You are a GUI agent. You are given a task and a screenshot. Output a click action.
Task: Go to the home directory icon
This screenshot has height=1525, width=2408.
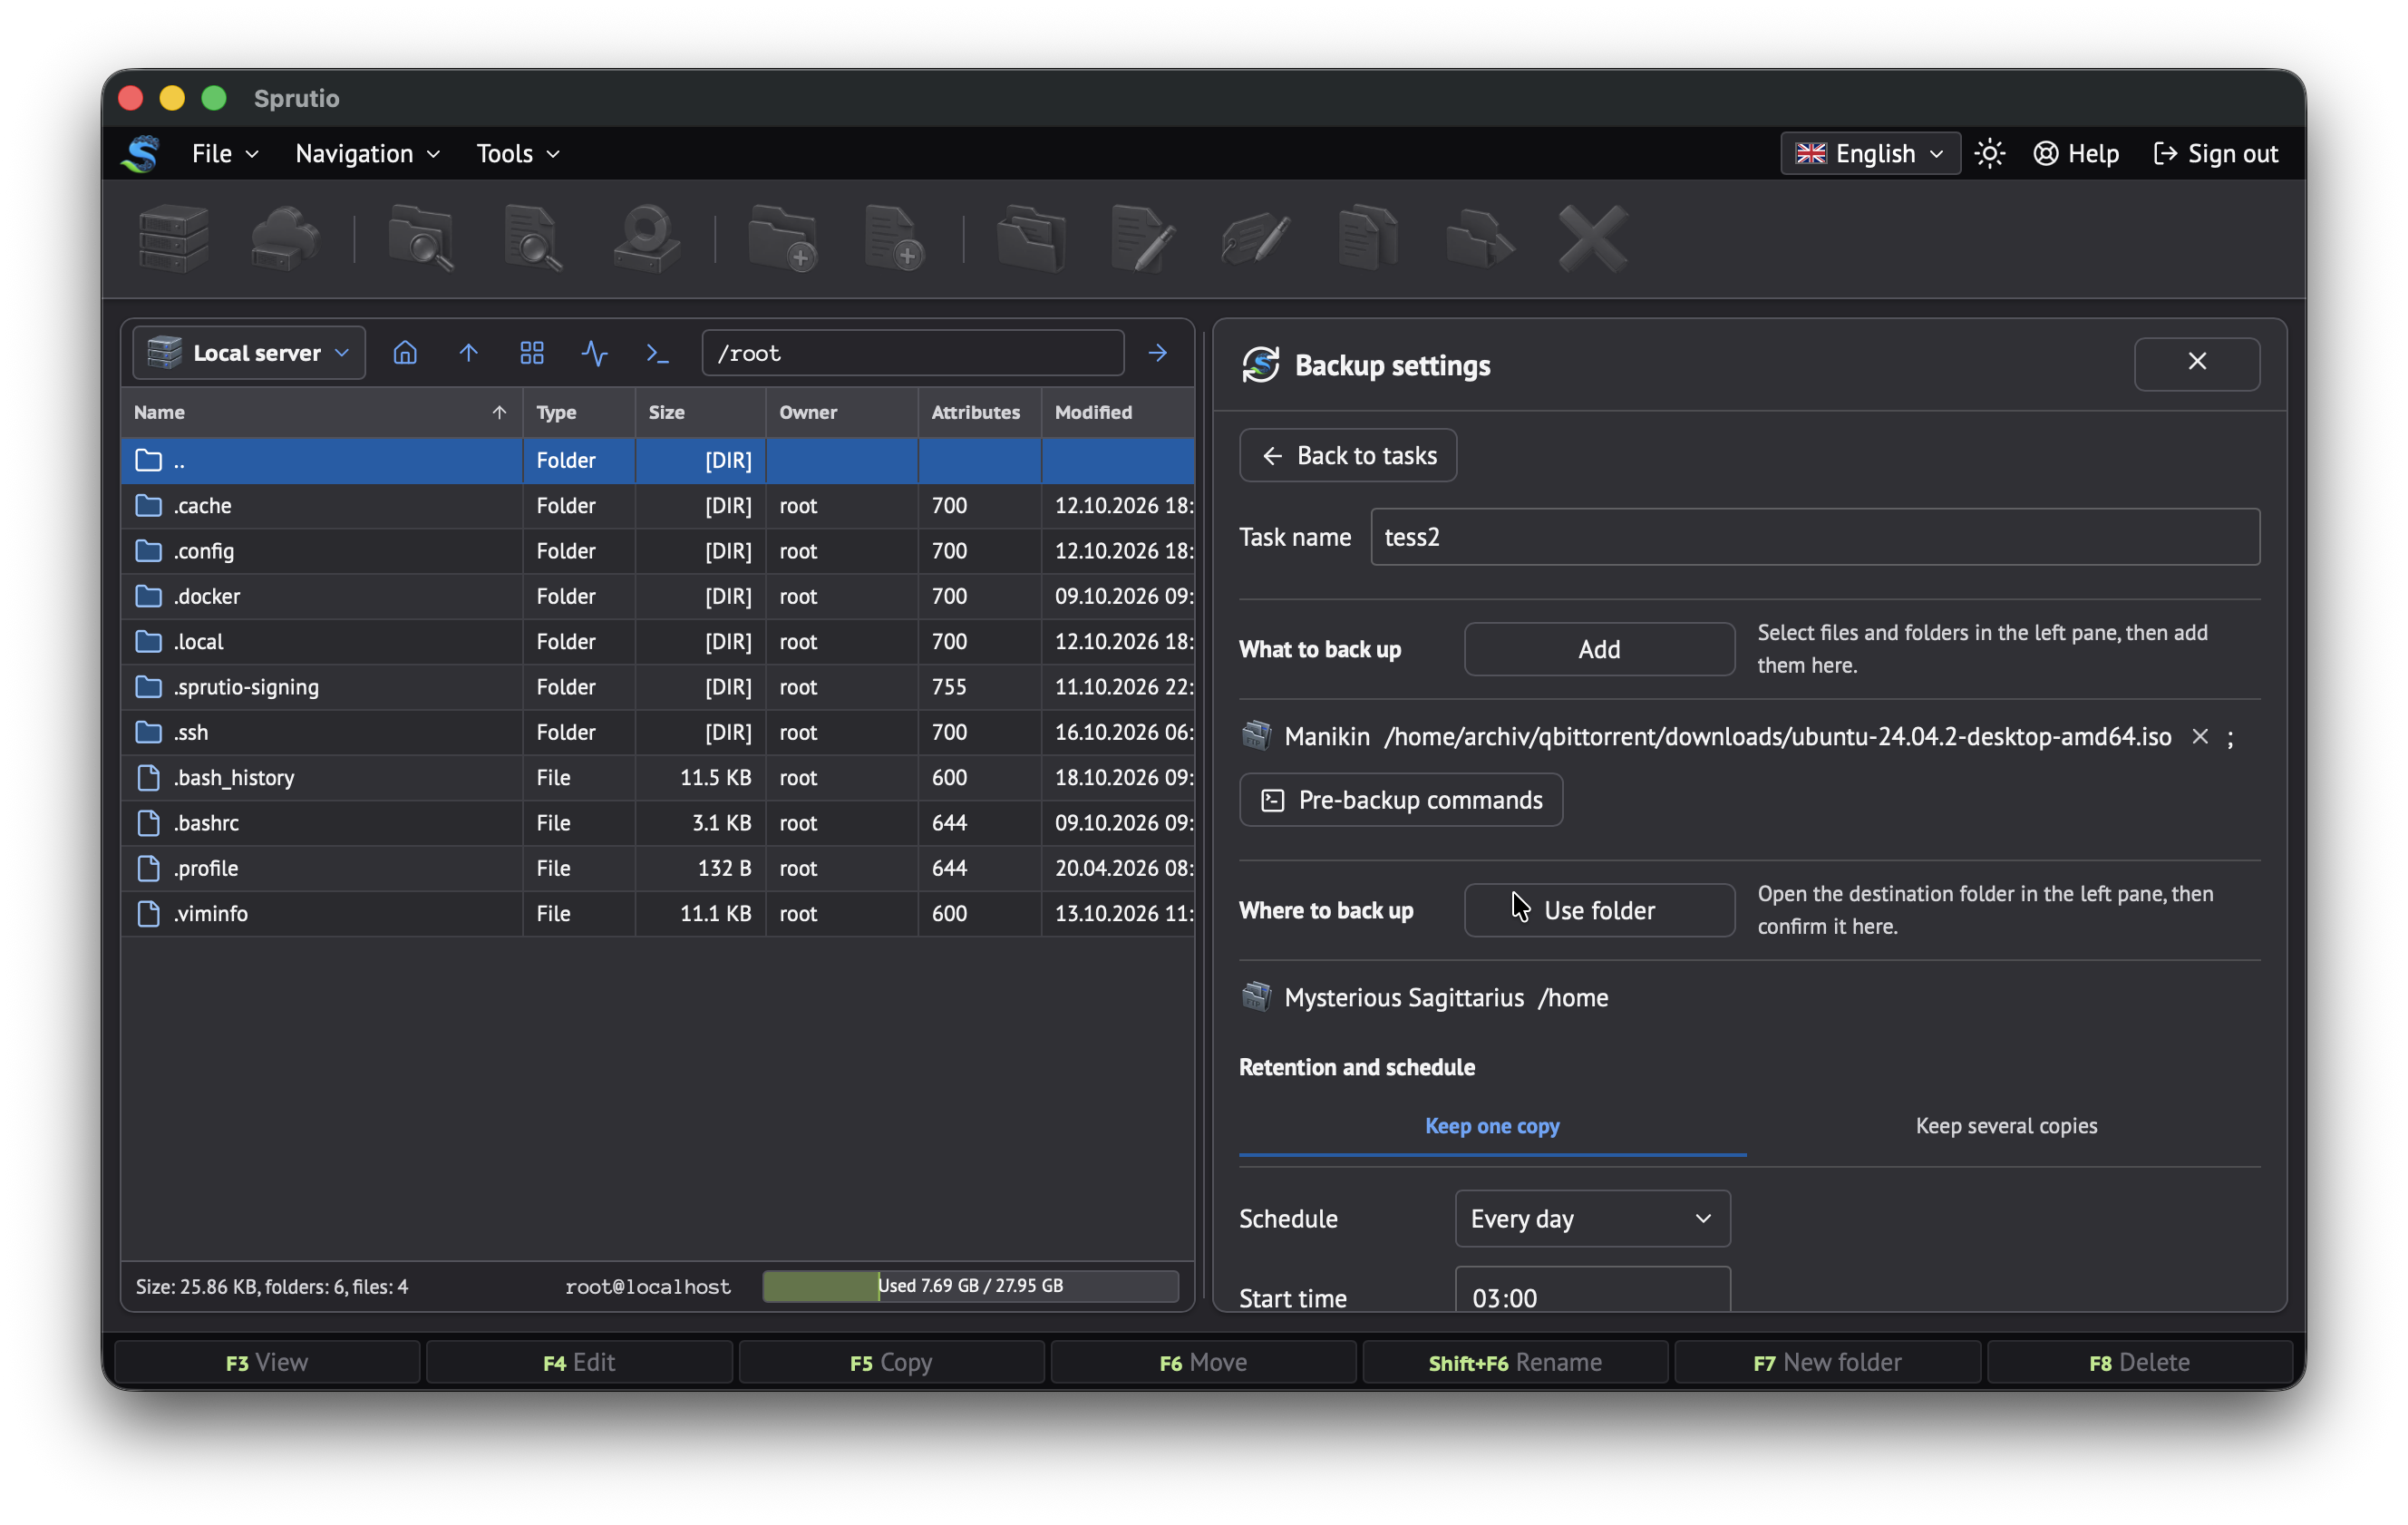click(x=405, y=353)
